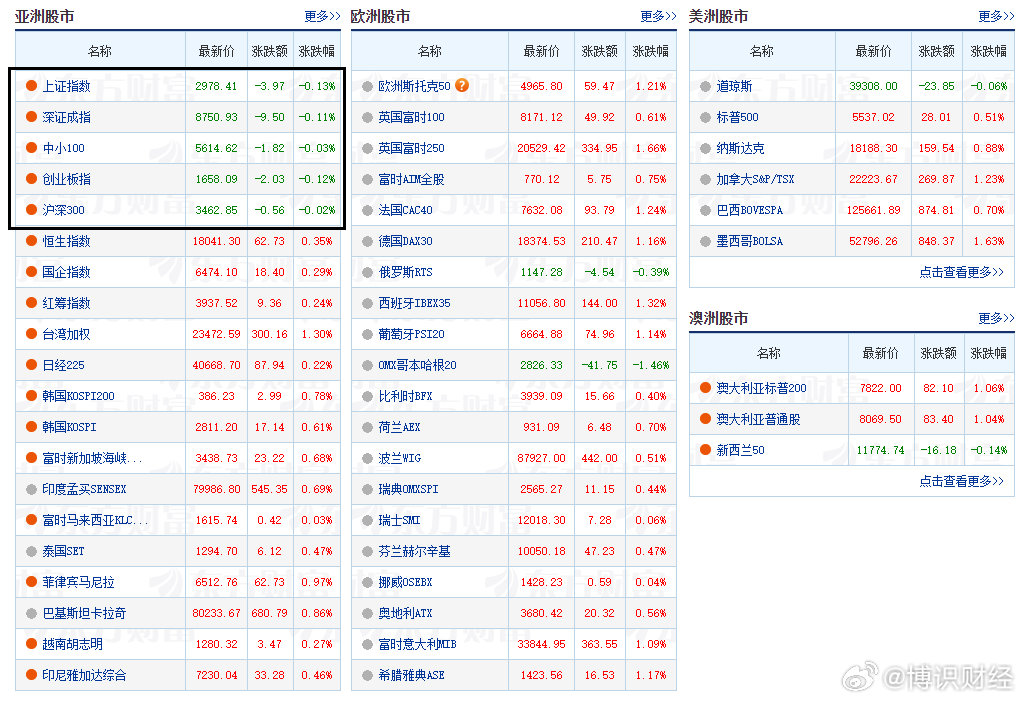The image size is (1024, 702).
Task: Open the 加拿大S&P/TSX index link
Action: pyautogui.click(x=756, y=179)
